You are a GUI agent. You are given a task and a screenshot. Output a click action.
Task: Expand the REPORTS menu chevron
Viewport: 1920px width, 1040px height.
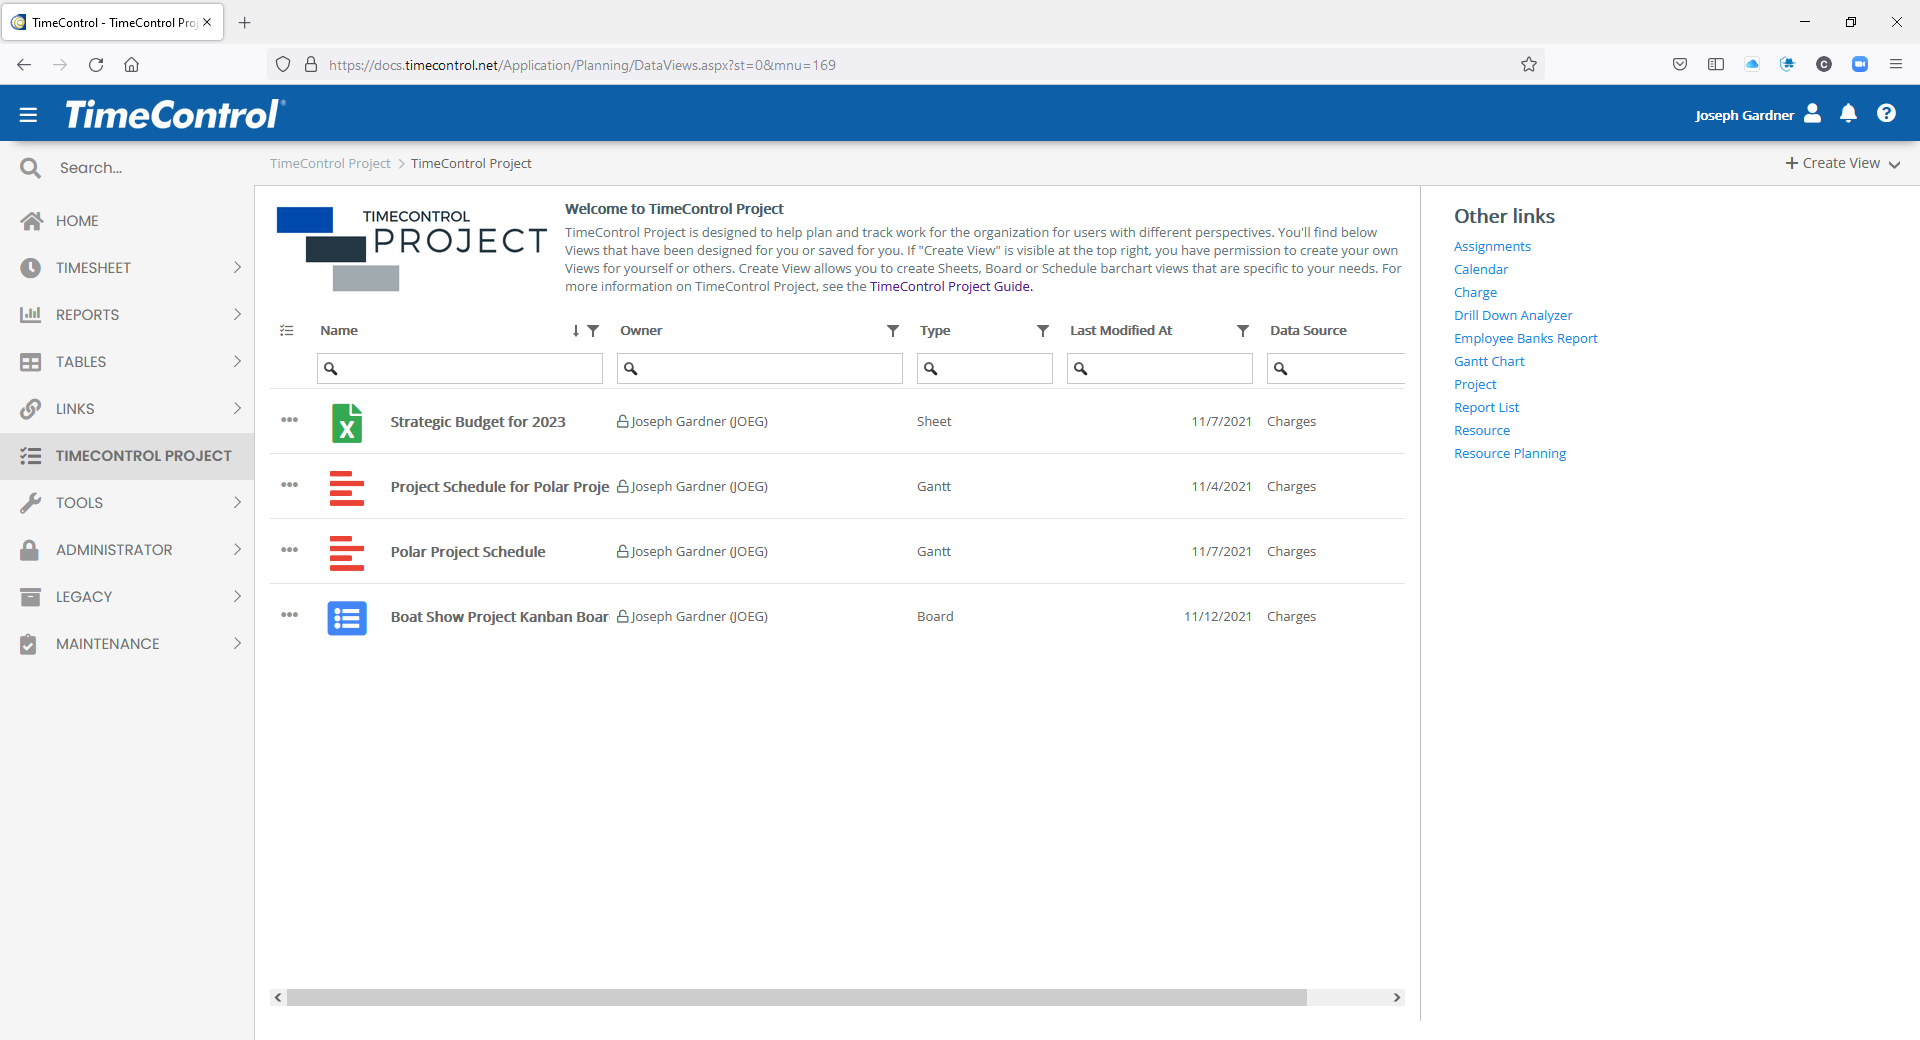point(237,314)
